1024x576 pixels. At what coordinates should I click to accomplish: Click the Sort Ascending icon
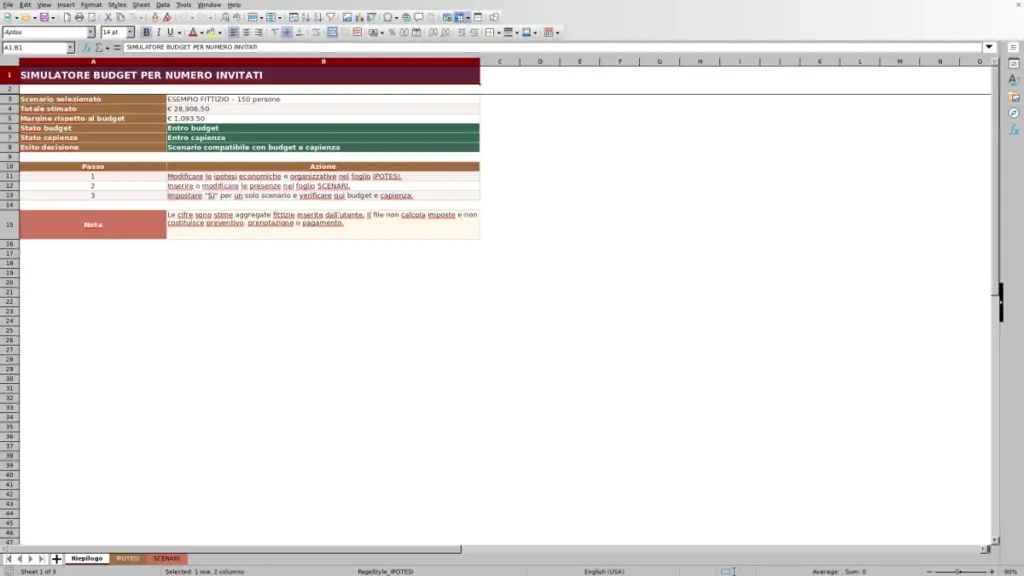(306, 18)
